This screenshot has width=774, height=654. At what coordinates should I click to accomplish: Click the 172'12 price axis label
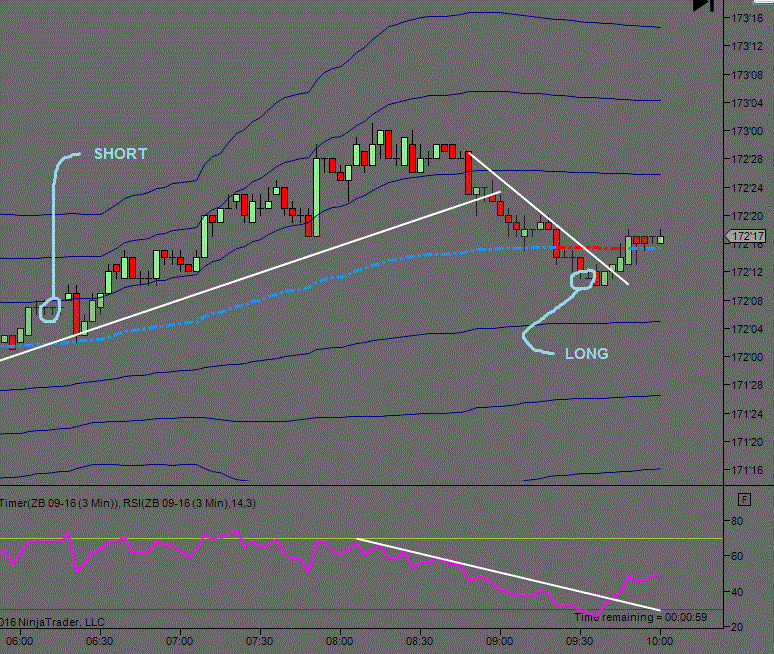click(x=747, y=272)
